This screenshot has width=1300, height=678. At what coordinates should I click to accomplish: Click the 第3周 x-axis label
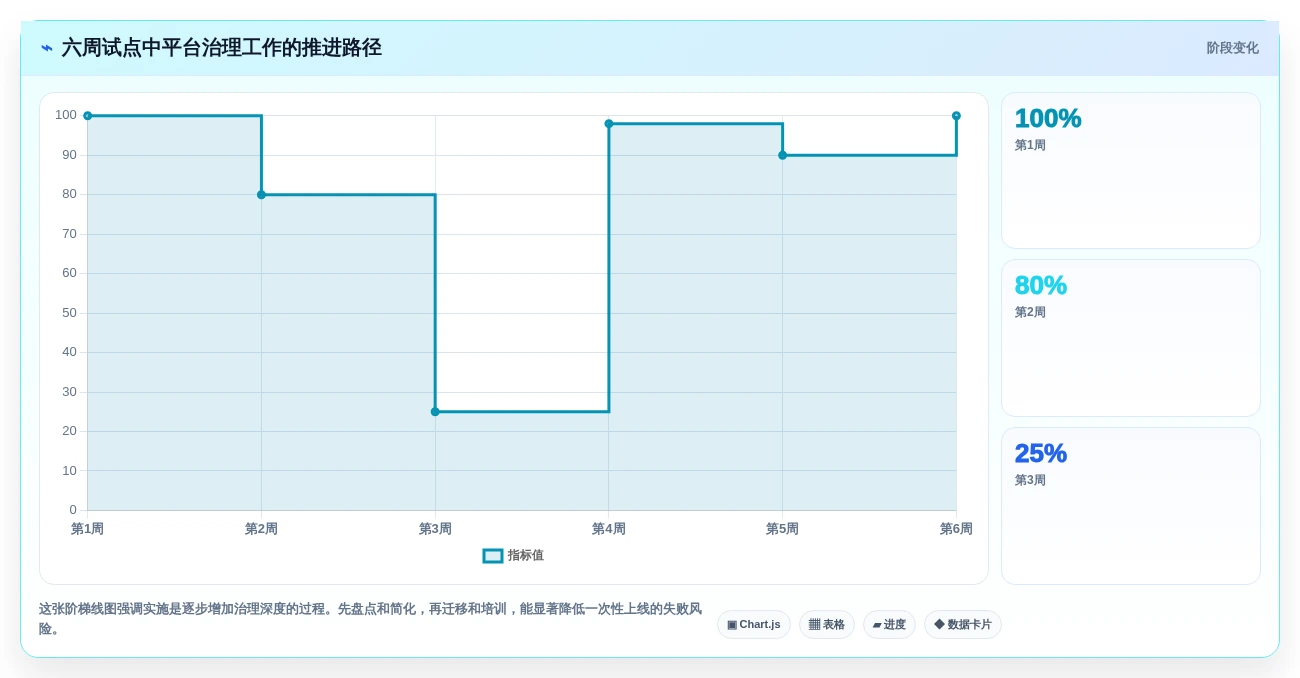(435, 529)
